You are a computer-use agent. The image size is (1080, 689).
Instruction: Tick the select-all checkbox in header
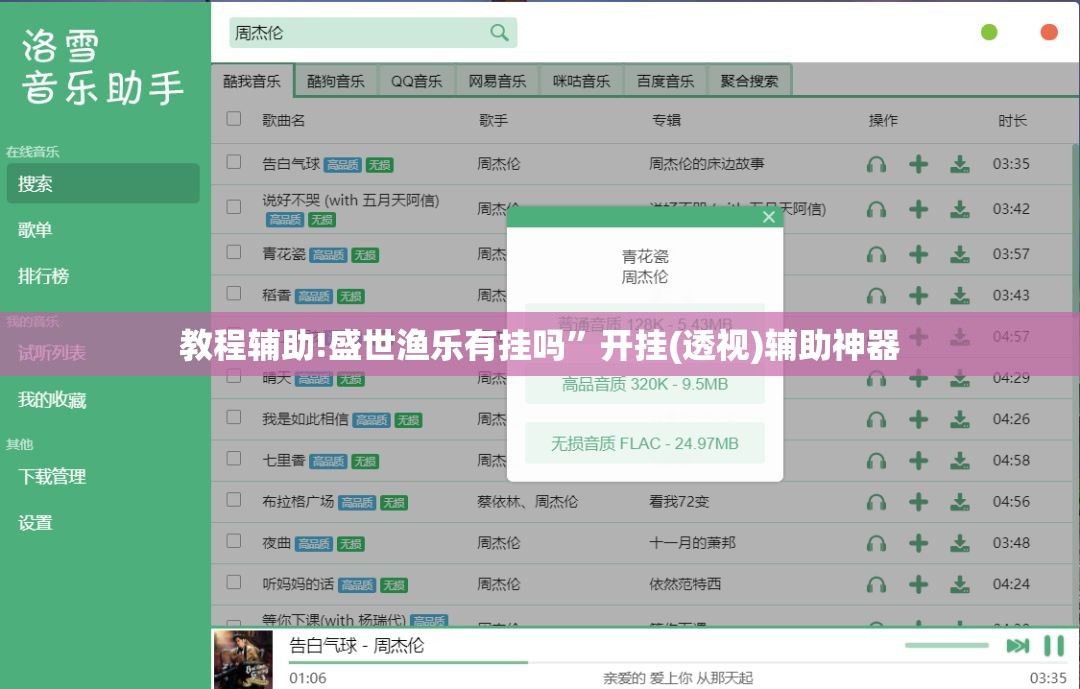click(x=233, y=119)
